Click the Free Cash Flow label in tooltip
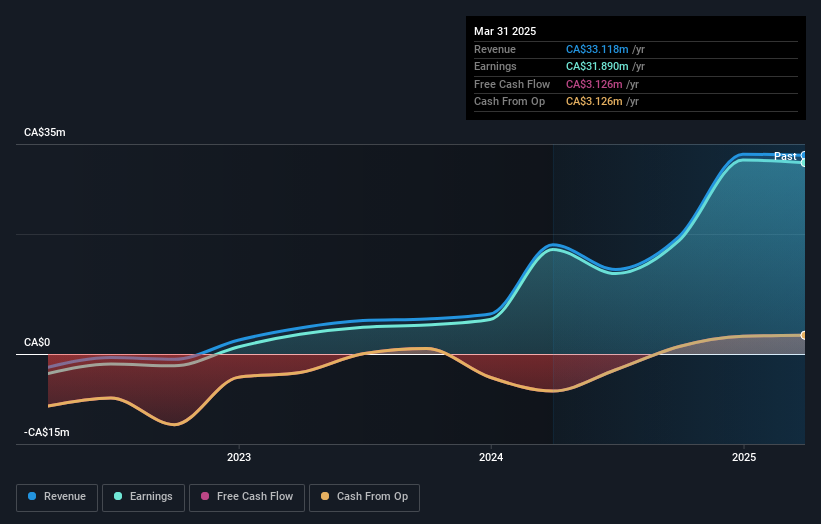821x524 pixels. pyautogui.click(x=512, y=84)
